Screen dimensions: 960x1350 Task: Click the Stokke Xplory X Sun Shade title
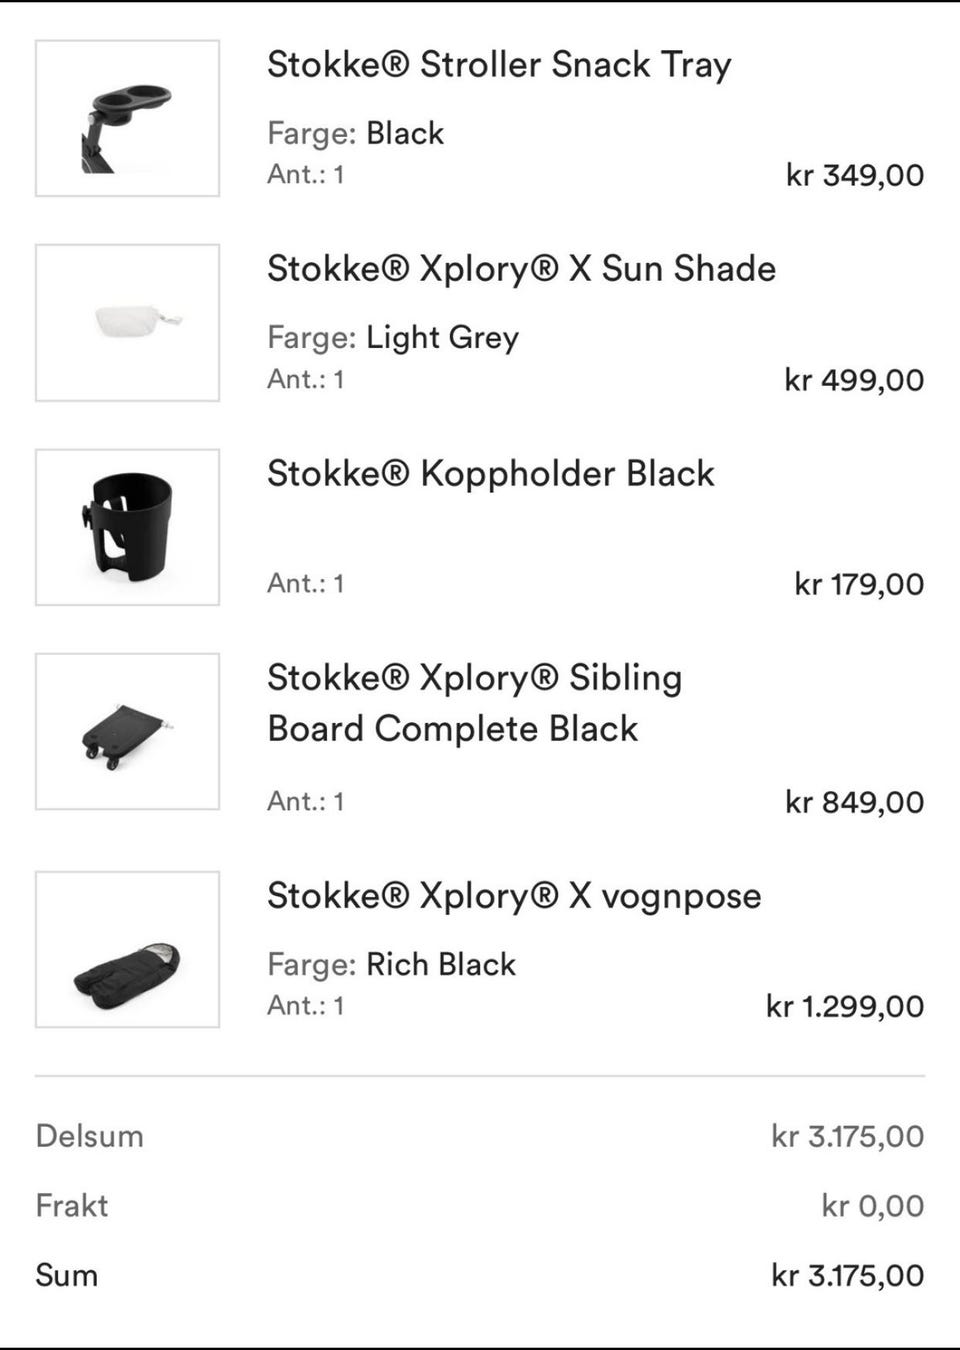(520, 269)
